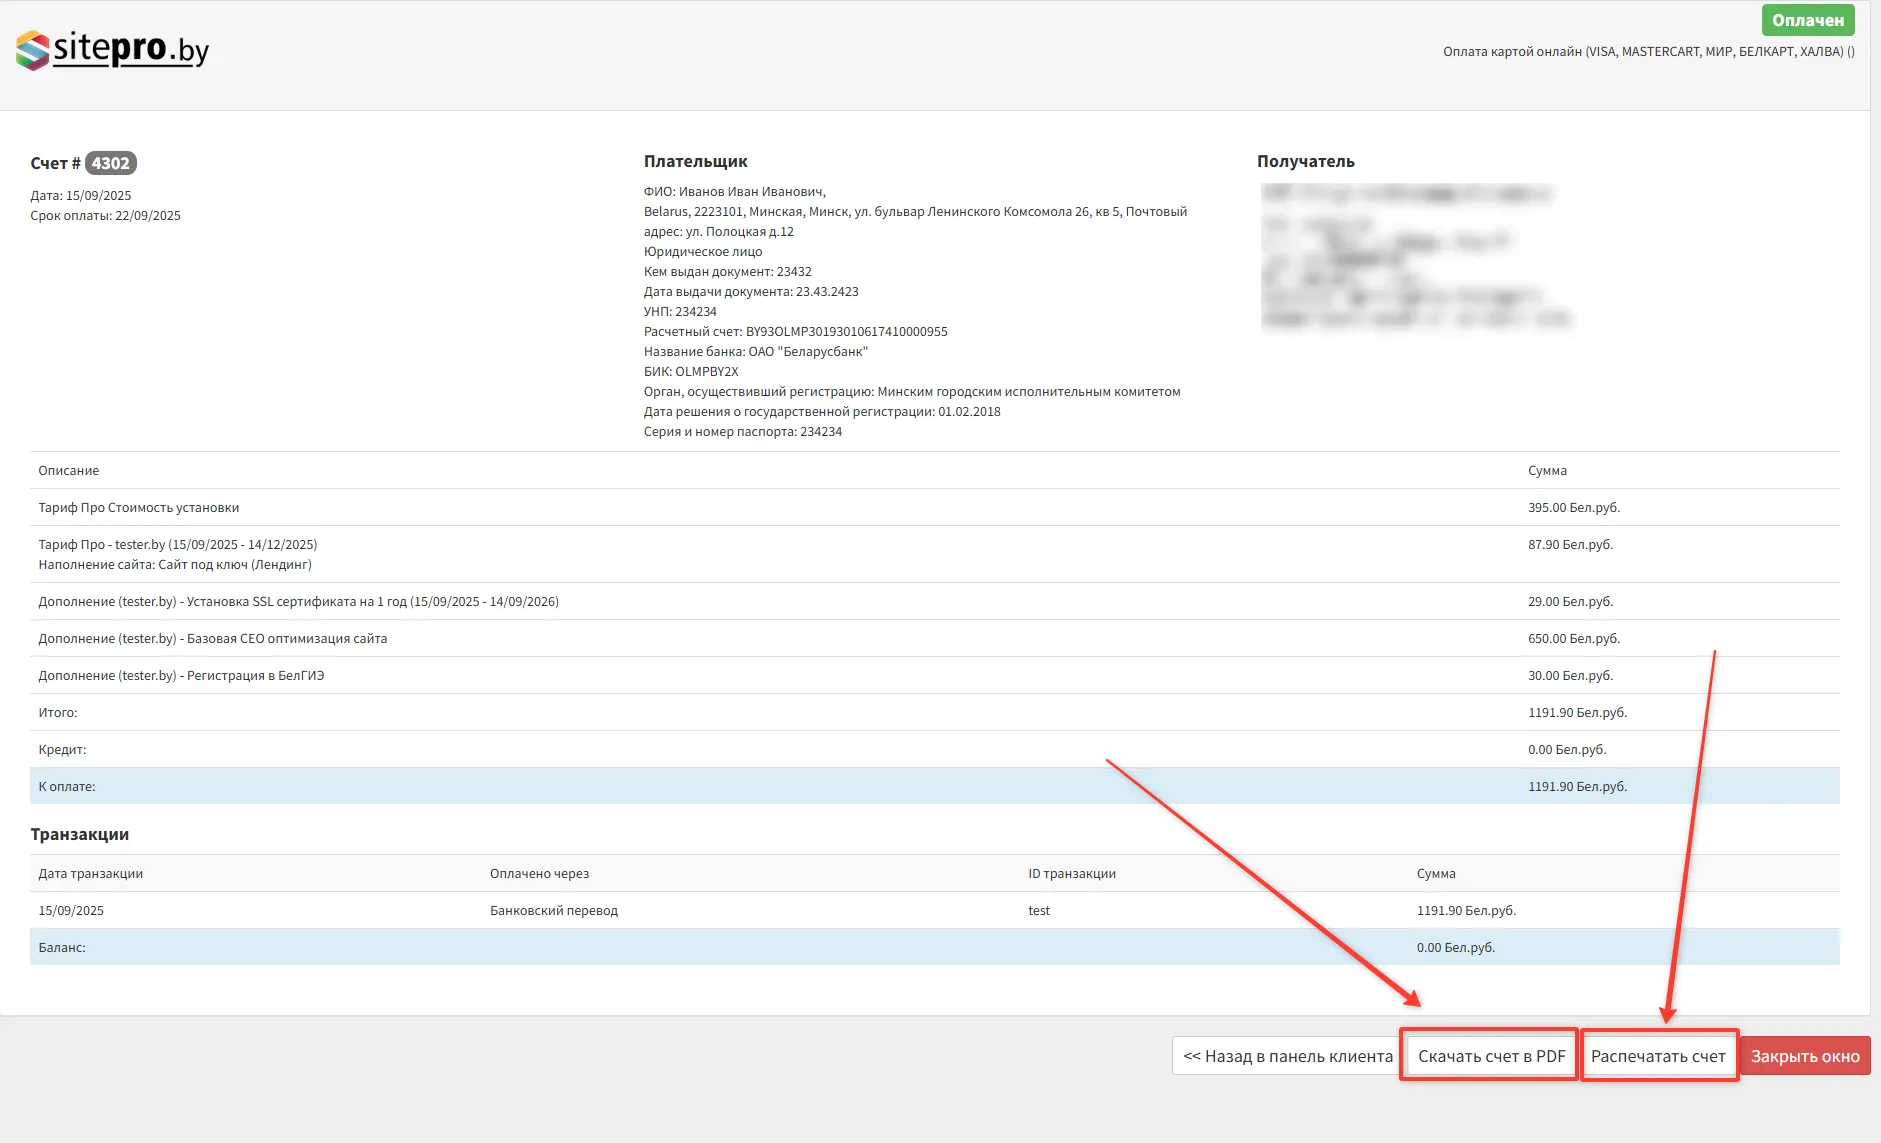Click the invoice number 4302 badge
1881x1143 pixels.
(110, 163)
